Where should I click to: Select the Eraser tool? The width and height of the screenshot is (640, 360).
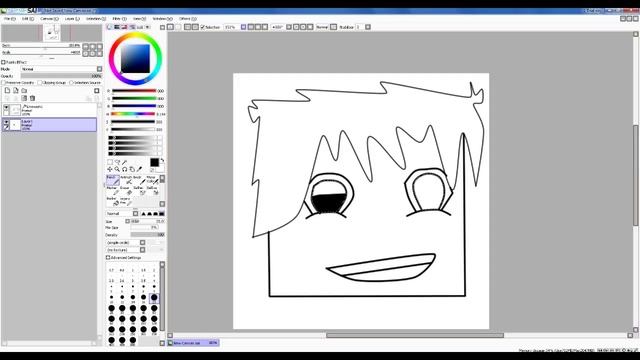[127, 191]
